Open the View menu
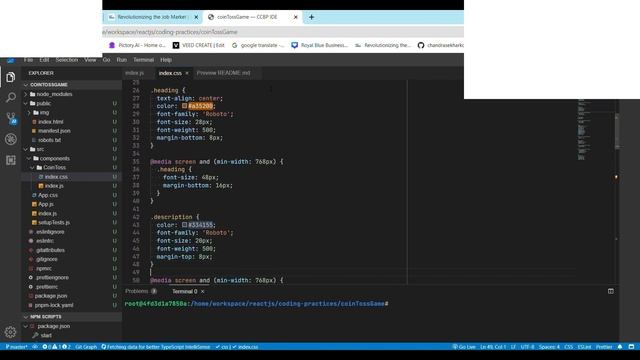Viewport: 640px width, 360px height. coord(90,60)
